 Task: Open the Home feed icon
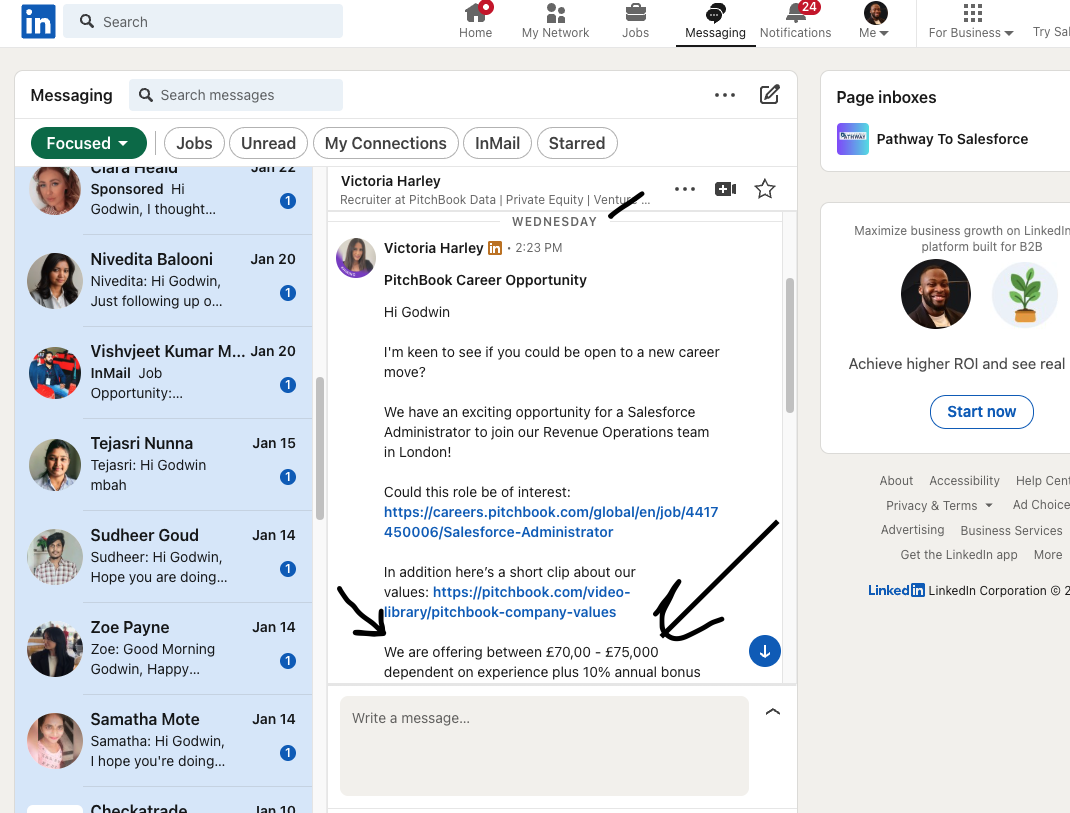tap(475, 15)
